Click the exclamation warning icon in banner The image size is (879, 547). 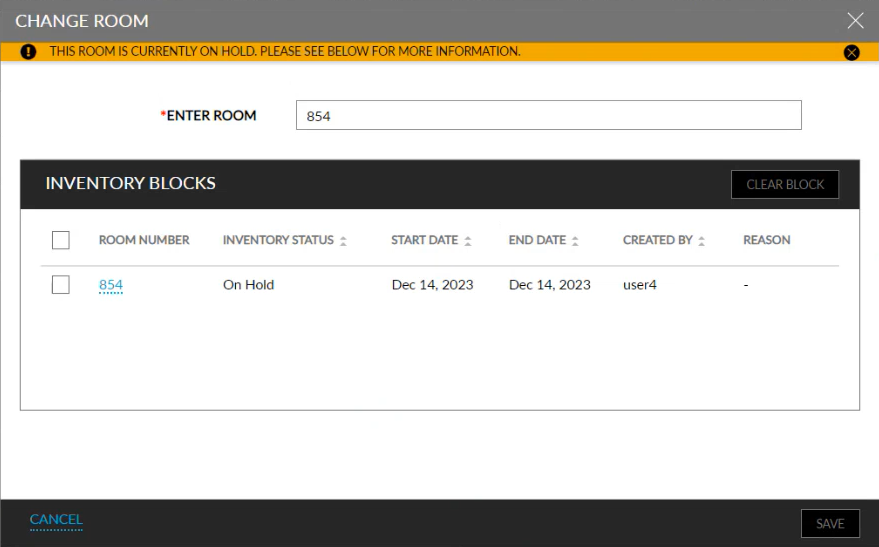(28, 51)
